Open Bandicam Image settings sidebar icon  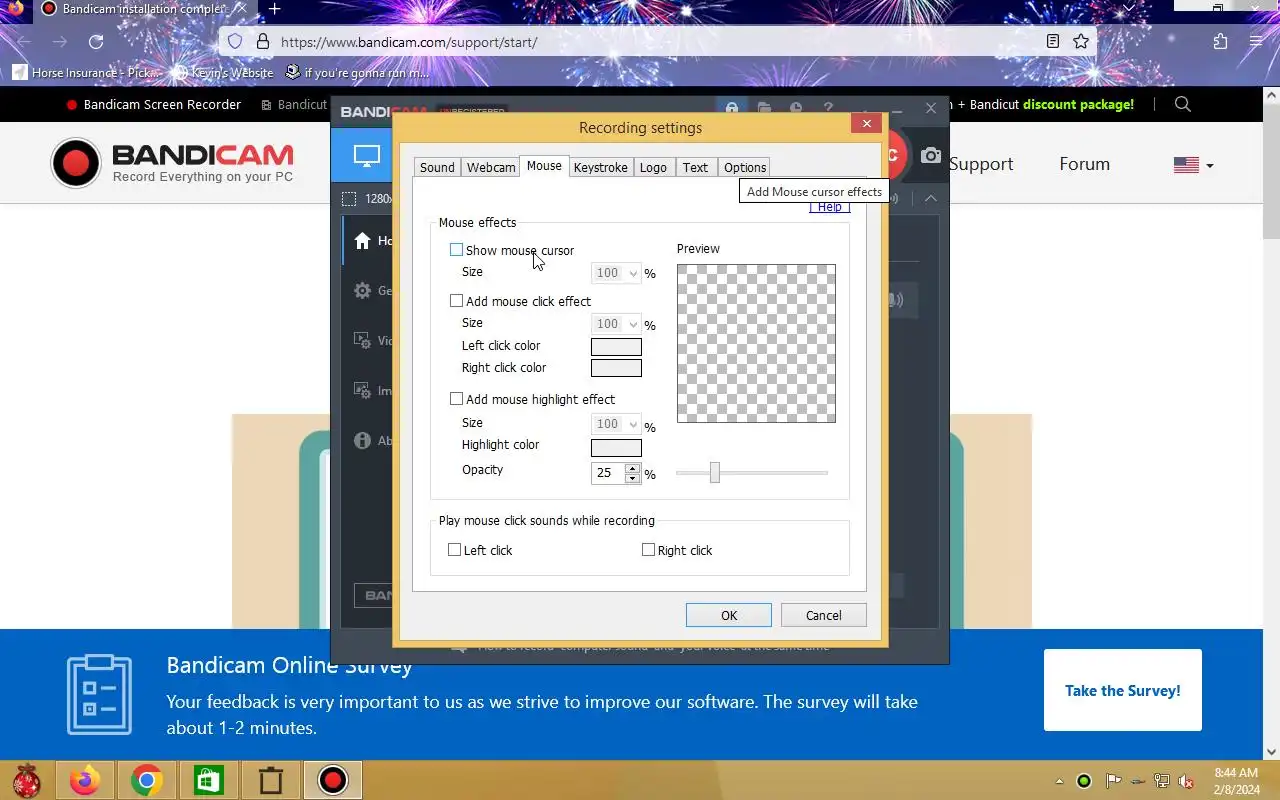click(363, 391)
